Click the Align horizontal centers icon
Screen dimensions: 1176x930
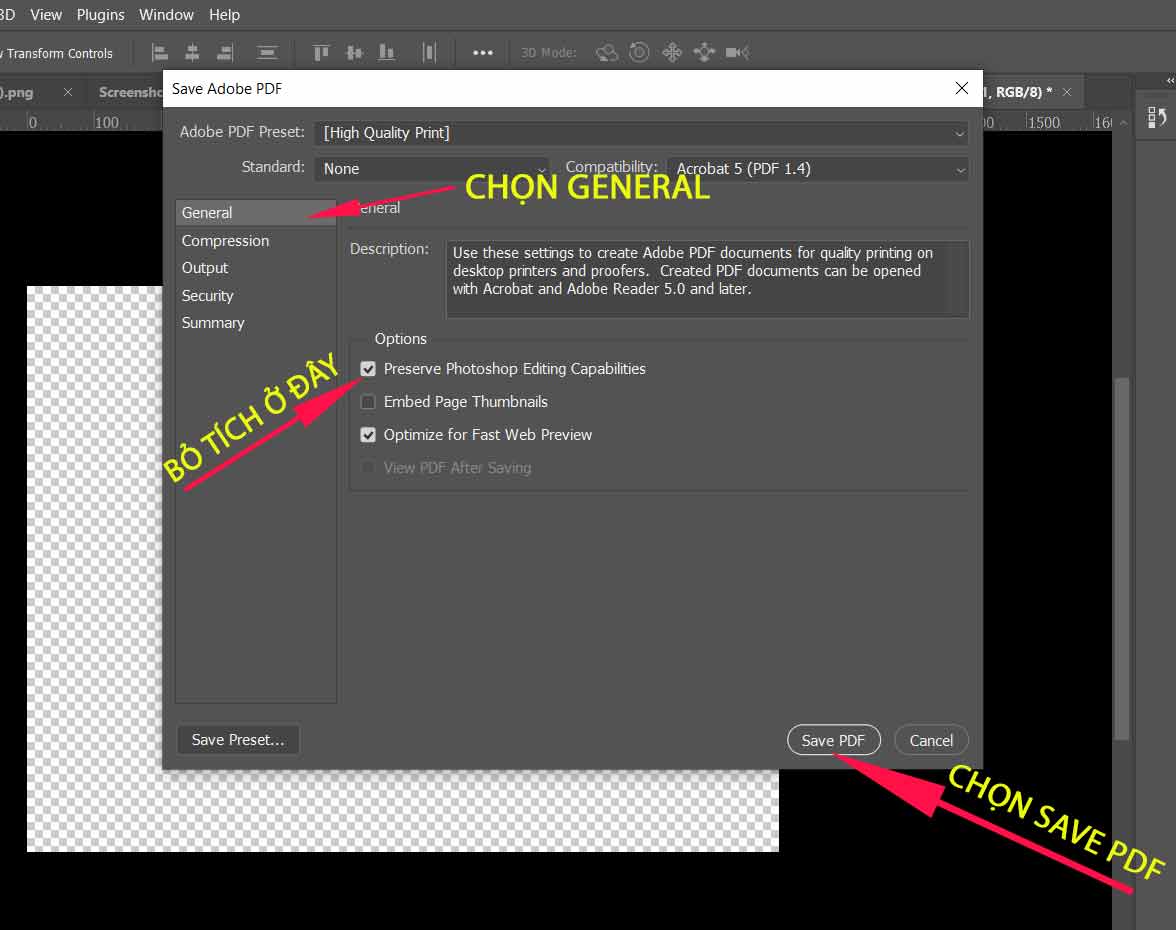(x=192, y=52)
